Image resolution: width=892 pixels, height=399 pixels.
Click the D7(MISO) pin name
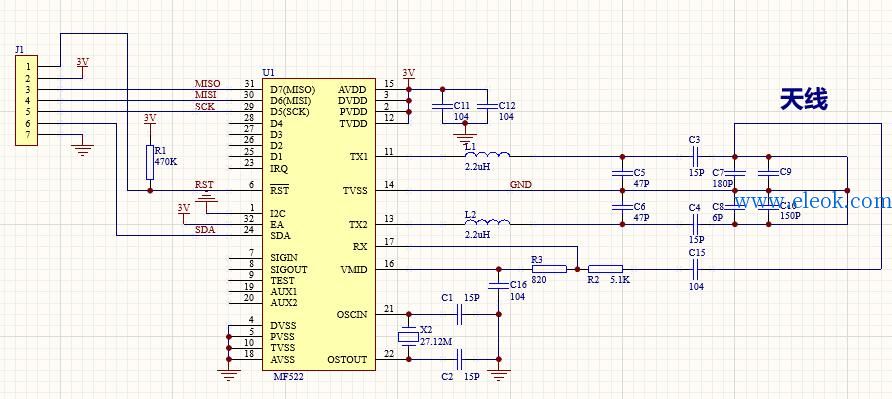(x=292, y=90)
